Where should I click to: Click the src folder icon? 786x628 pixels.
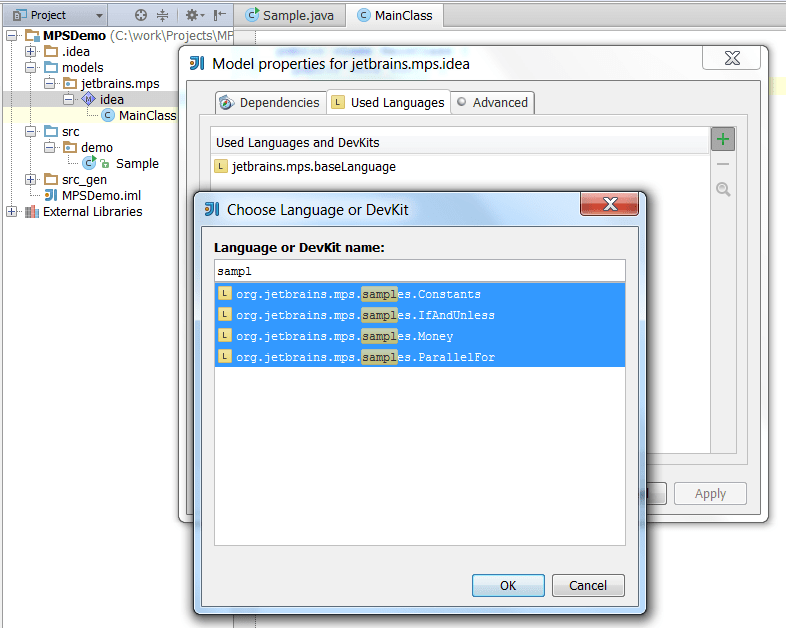tap(51, 131)
